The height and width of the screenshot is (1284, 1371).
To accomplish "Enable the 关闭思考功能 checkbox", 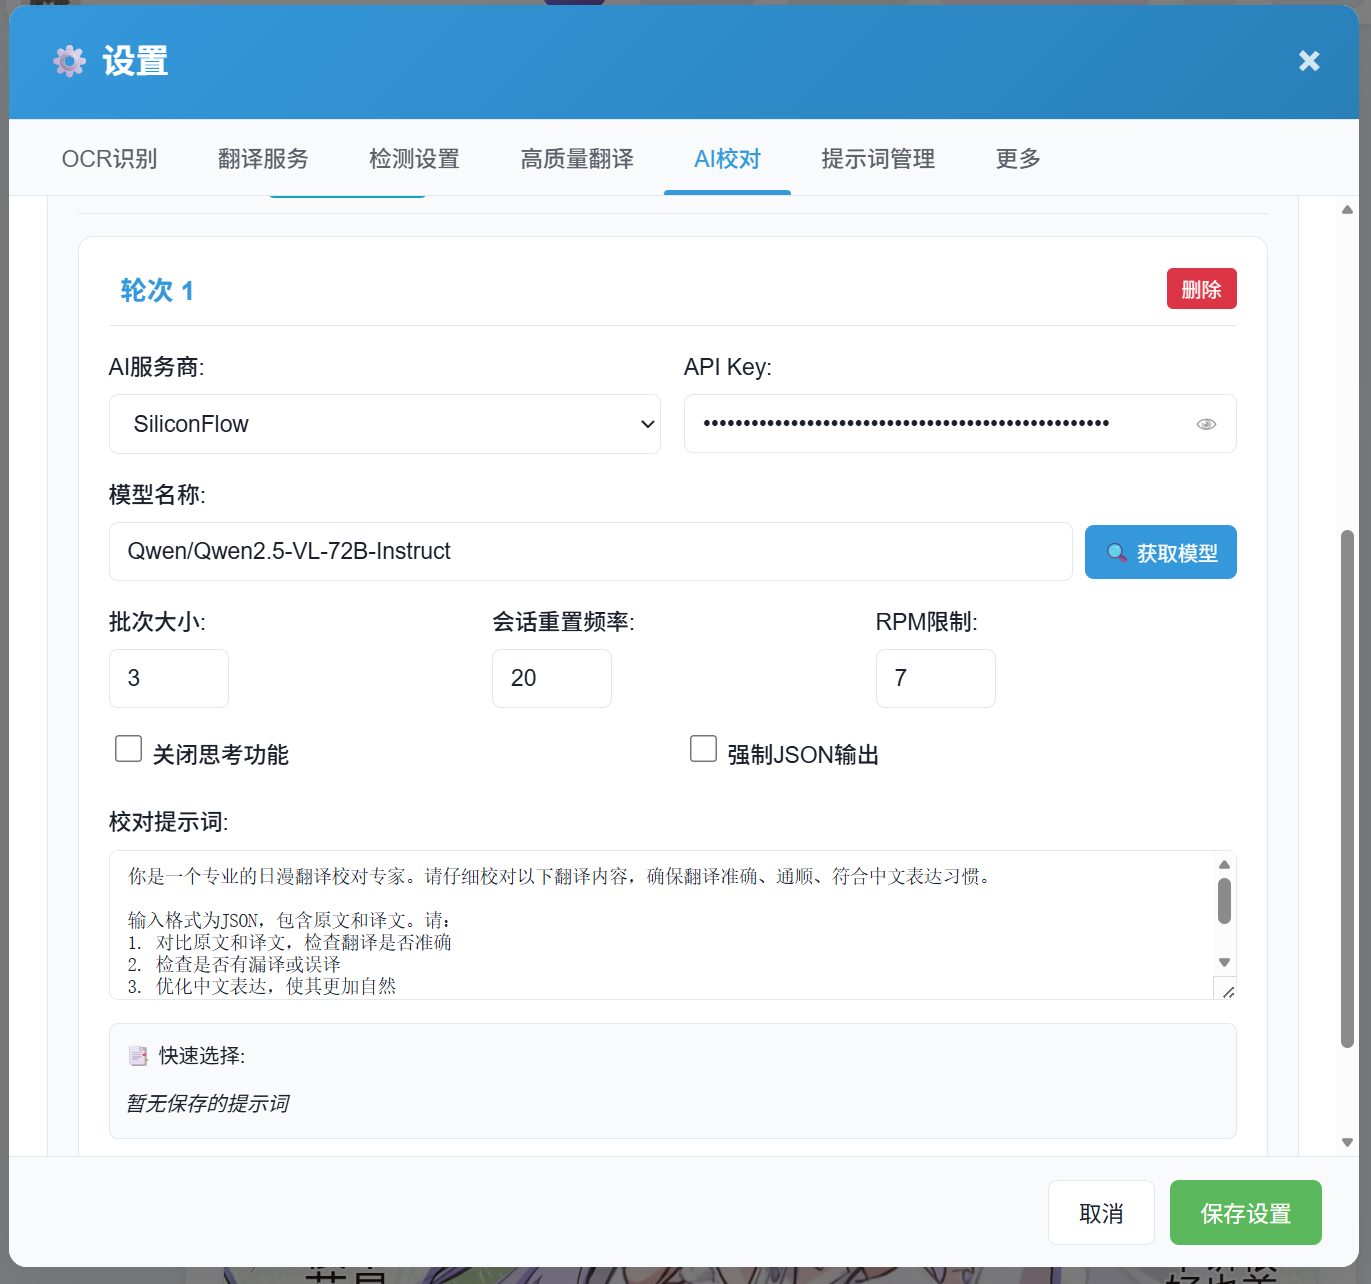I will 129,749.
